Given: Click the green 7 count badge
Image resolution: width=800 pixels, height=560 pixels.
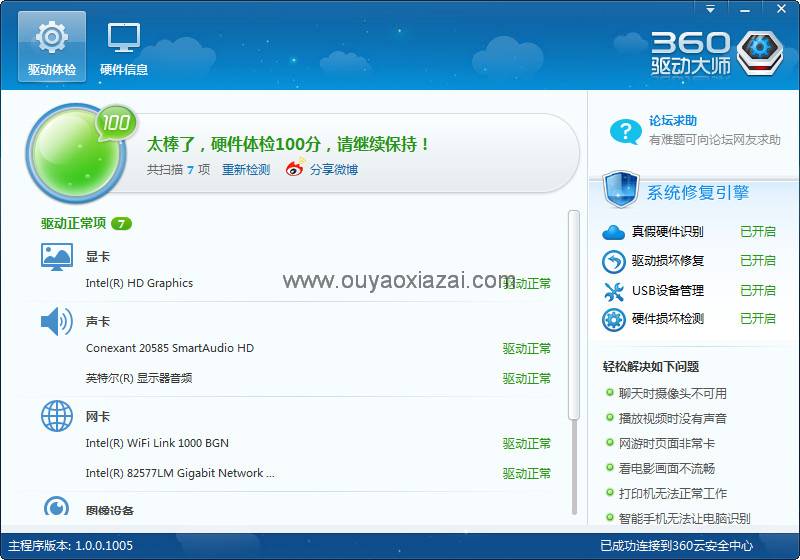Looking at the screenshot, I should 121,223.
